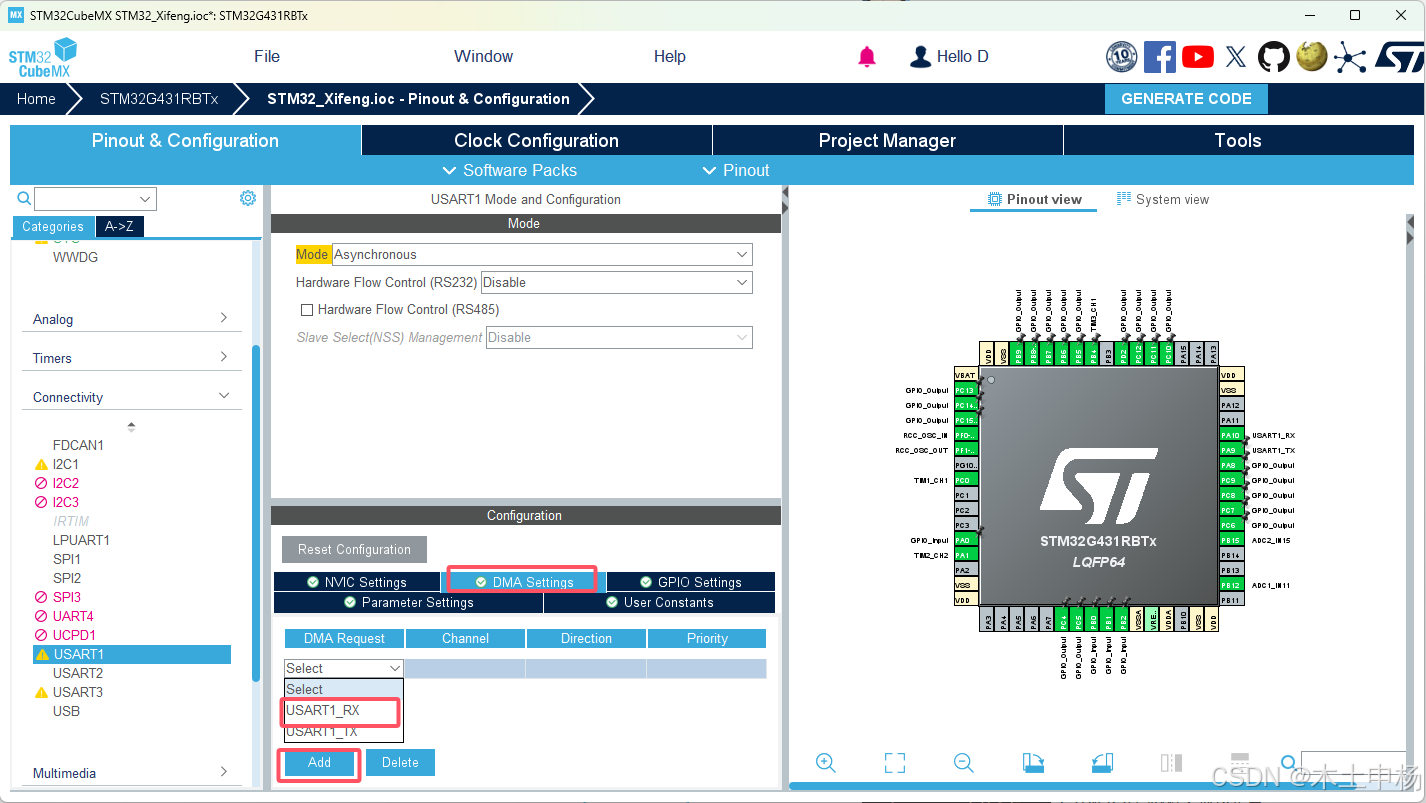Open the File menu
Image resolution: width=1426 pixels, height=803 pixels.
pos(267,56)
